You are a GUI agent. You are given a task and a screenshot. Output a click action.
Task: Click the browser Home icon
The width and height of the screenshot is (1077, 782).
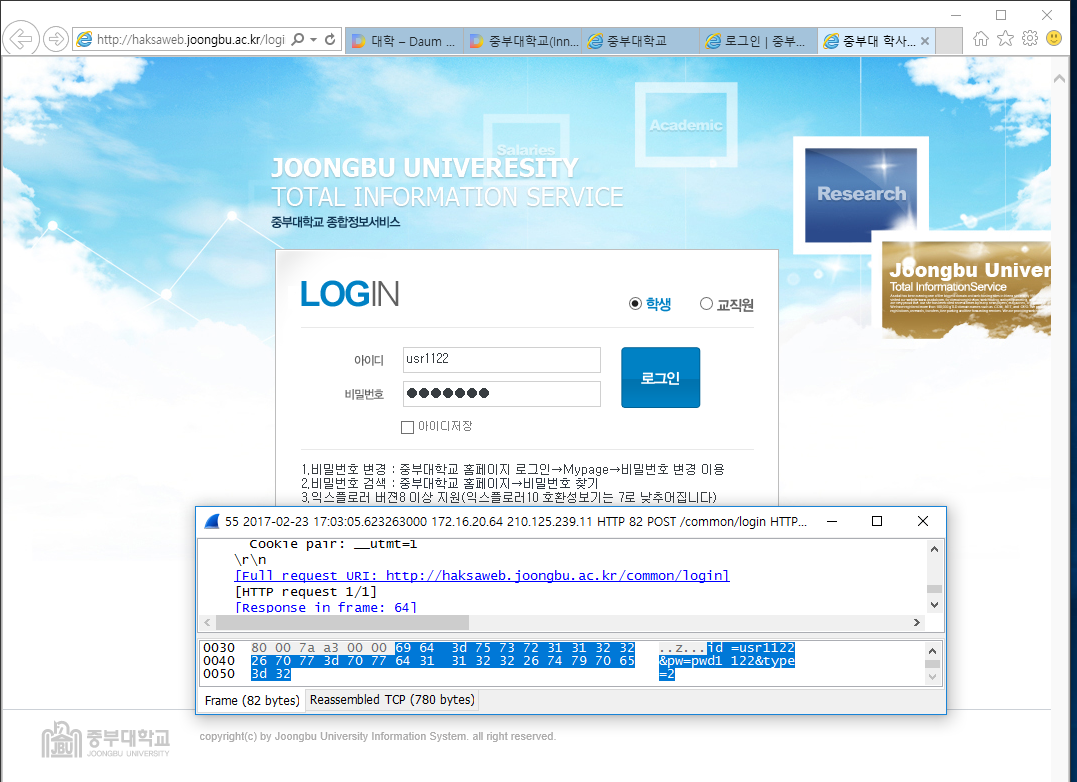pyautogui.click(x=981, y=38)
